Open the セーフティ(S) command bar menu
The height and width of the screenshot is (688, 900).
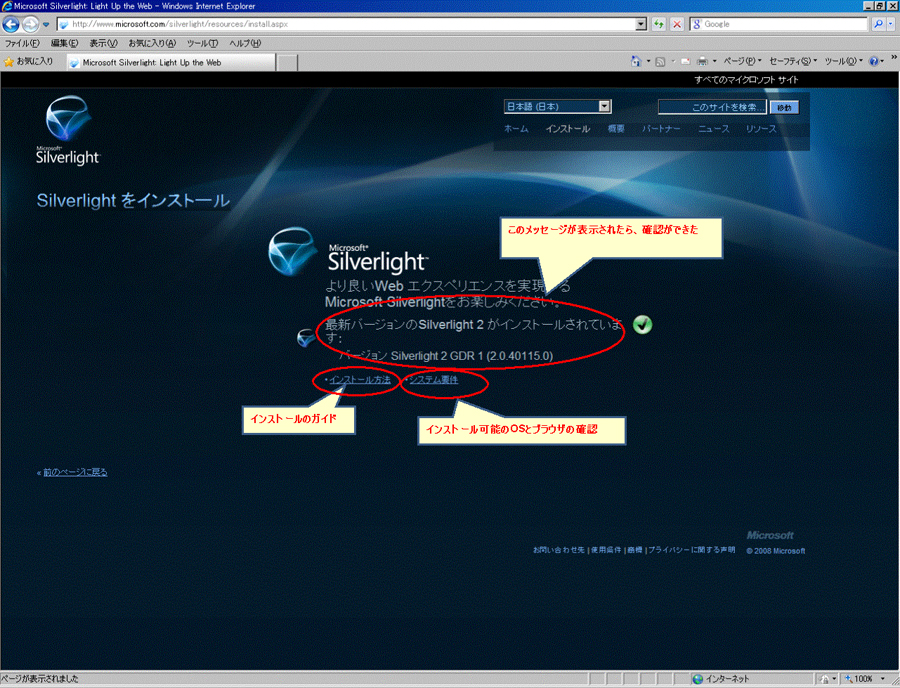coord(793,61)
